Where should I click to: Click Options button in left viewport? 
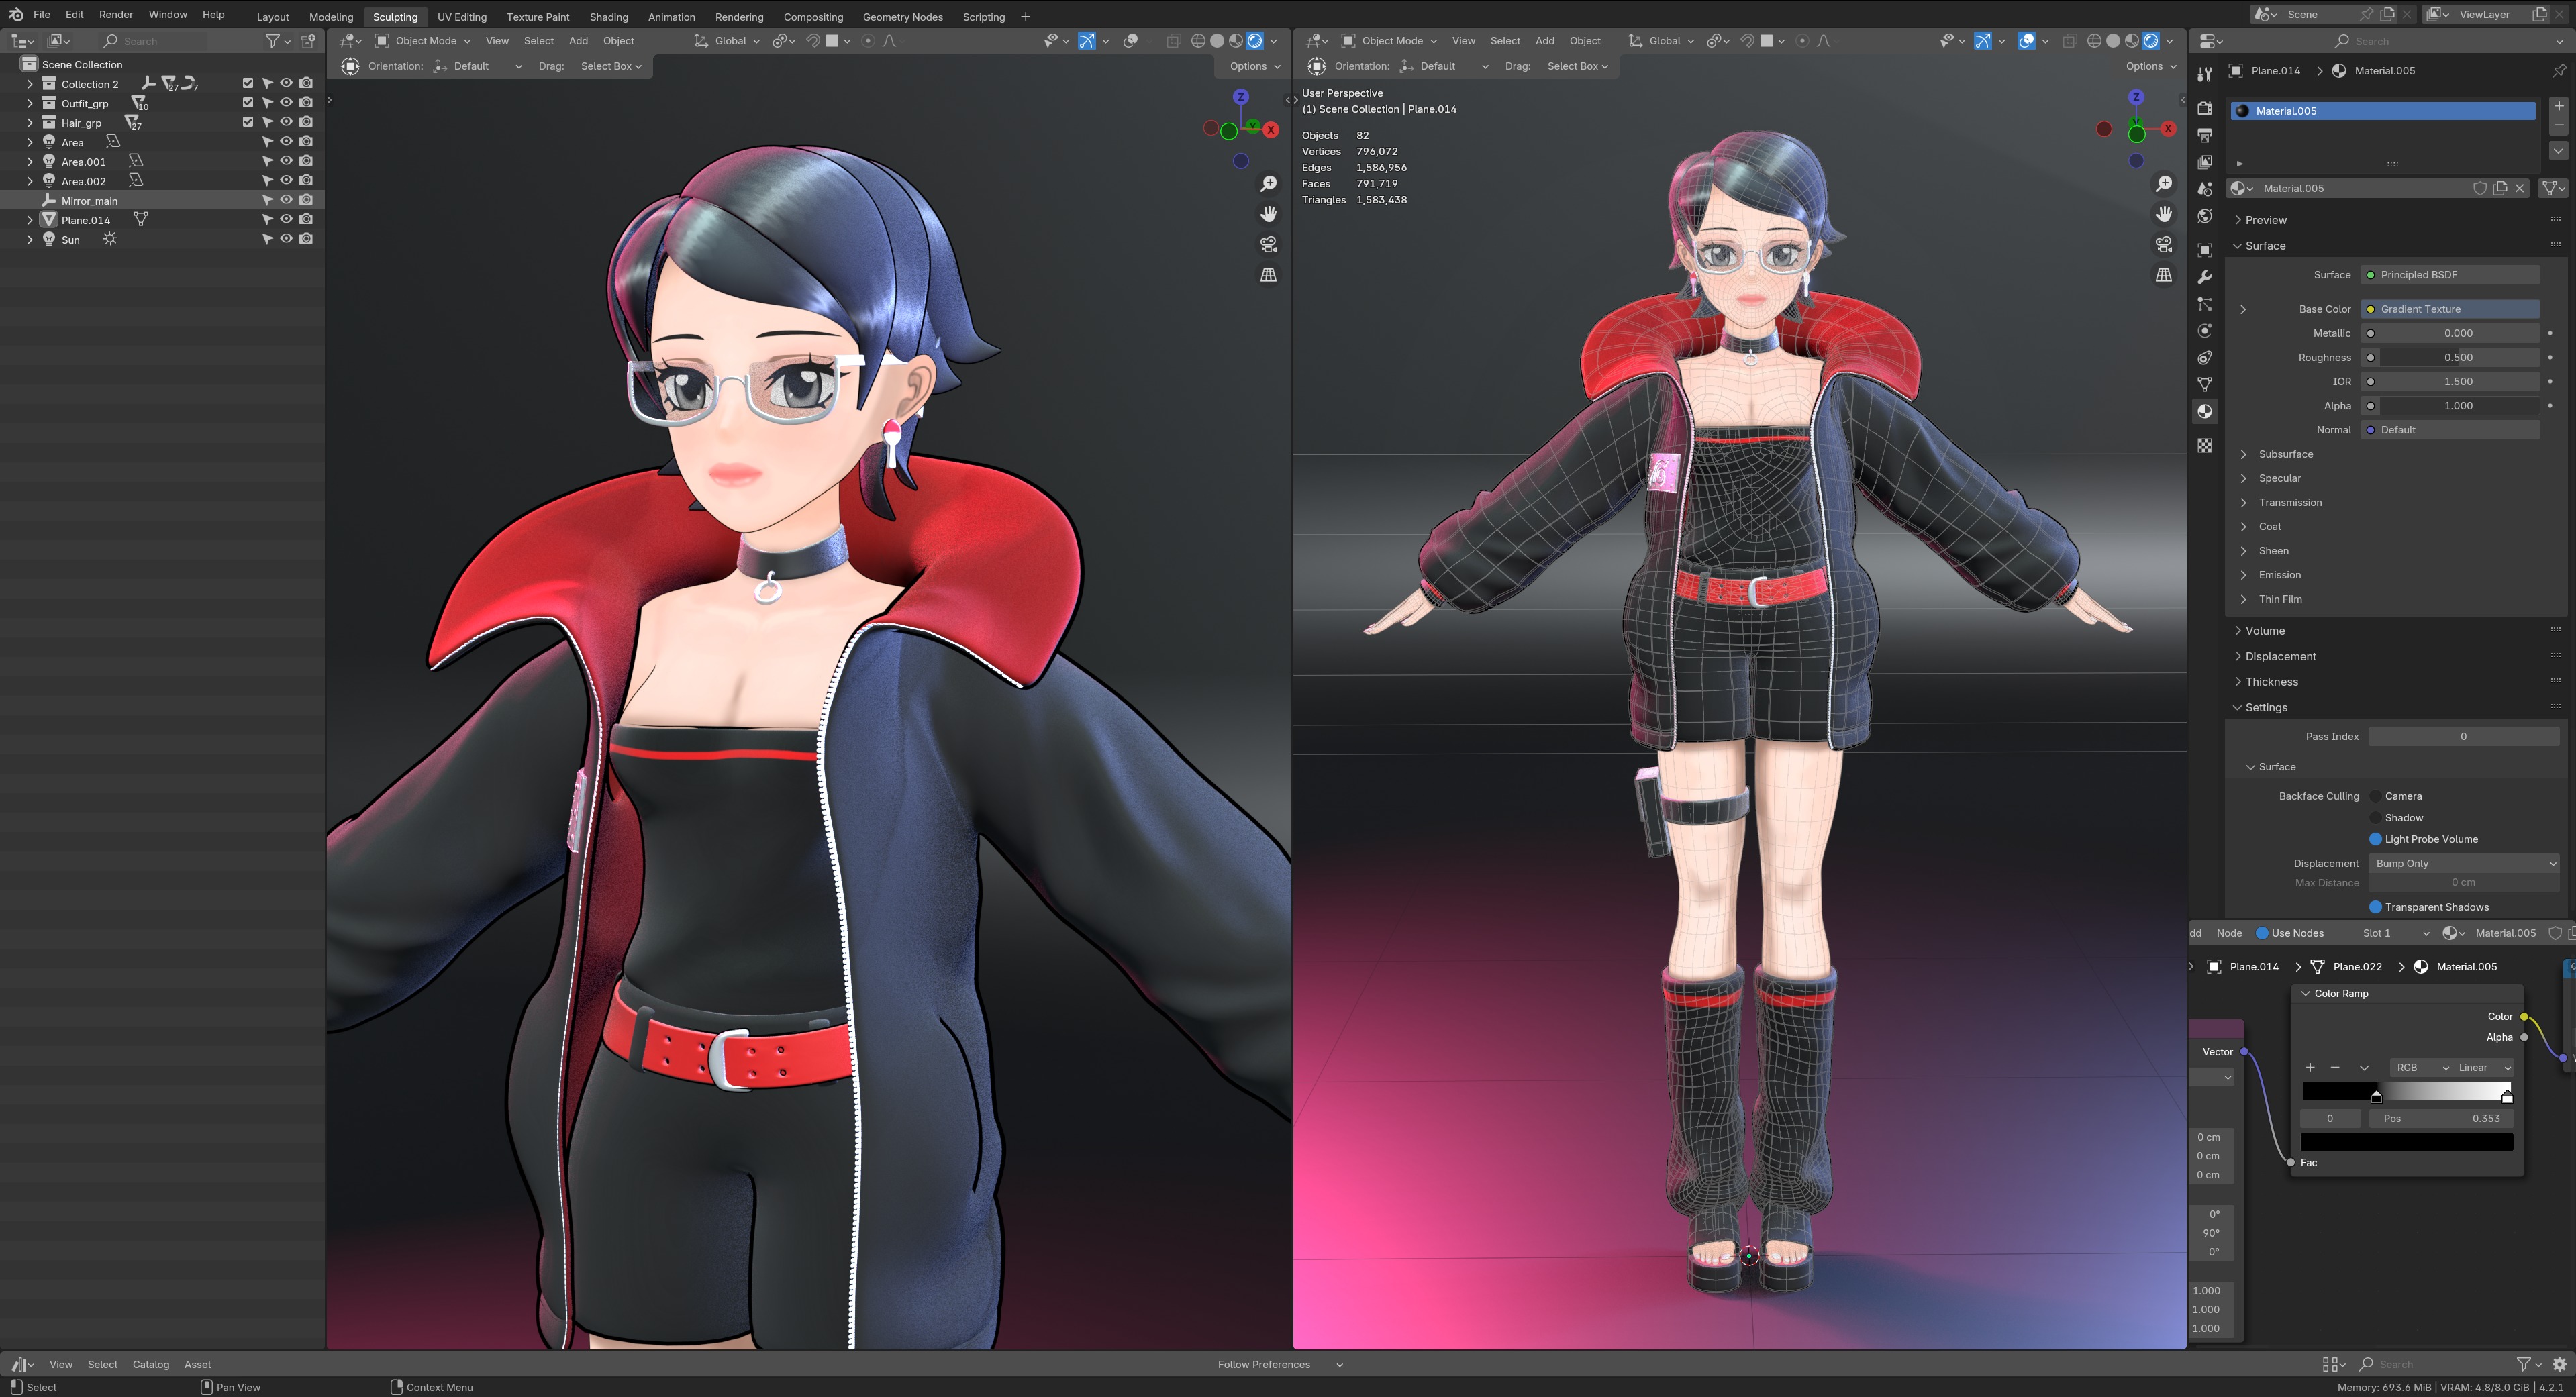pos(1254,66)
